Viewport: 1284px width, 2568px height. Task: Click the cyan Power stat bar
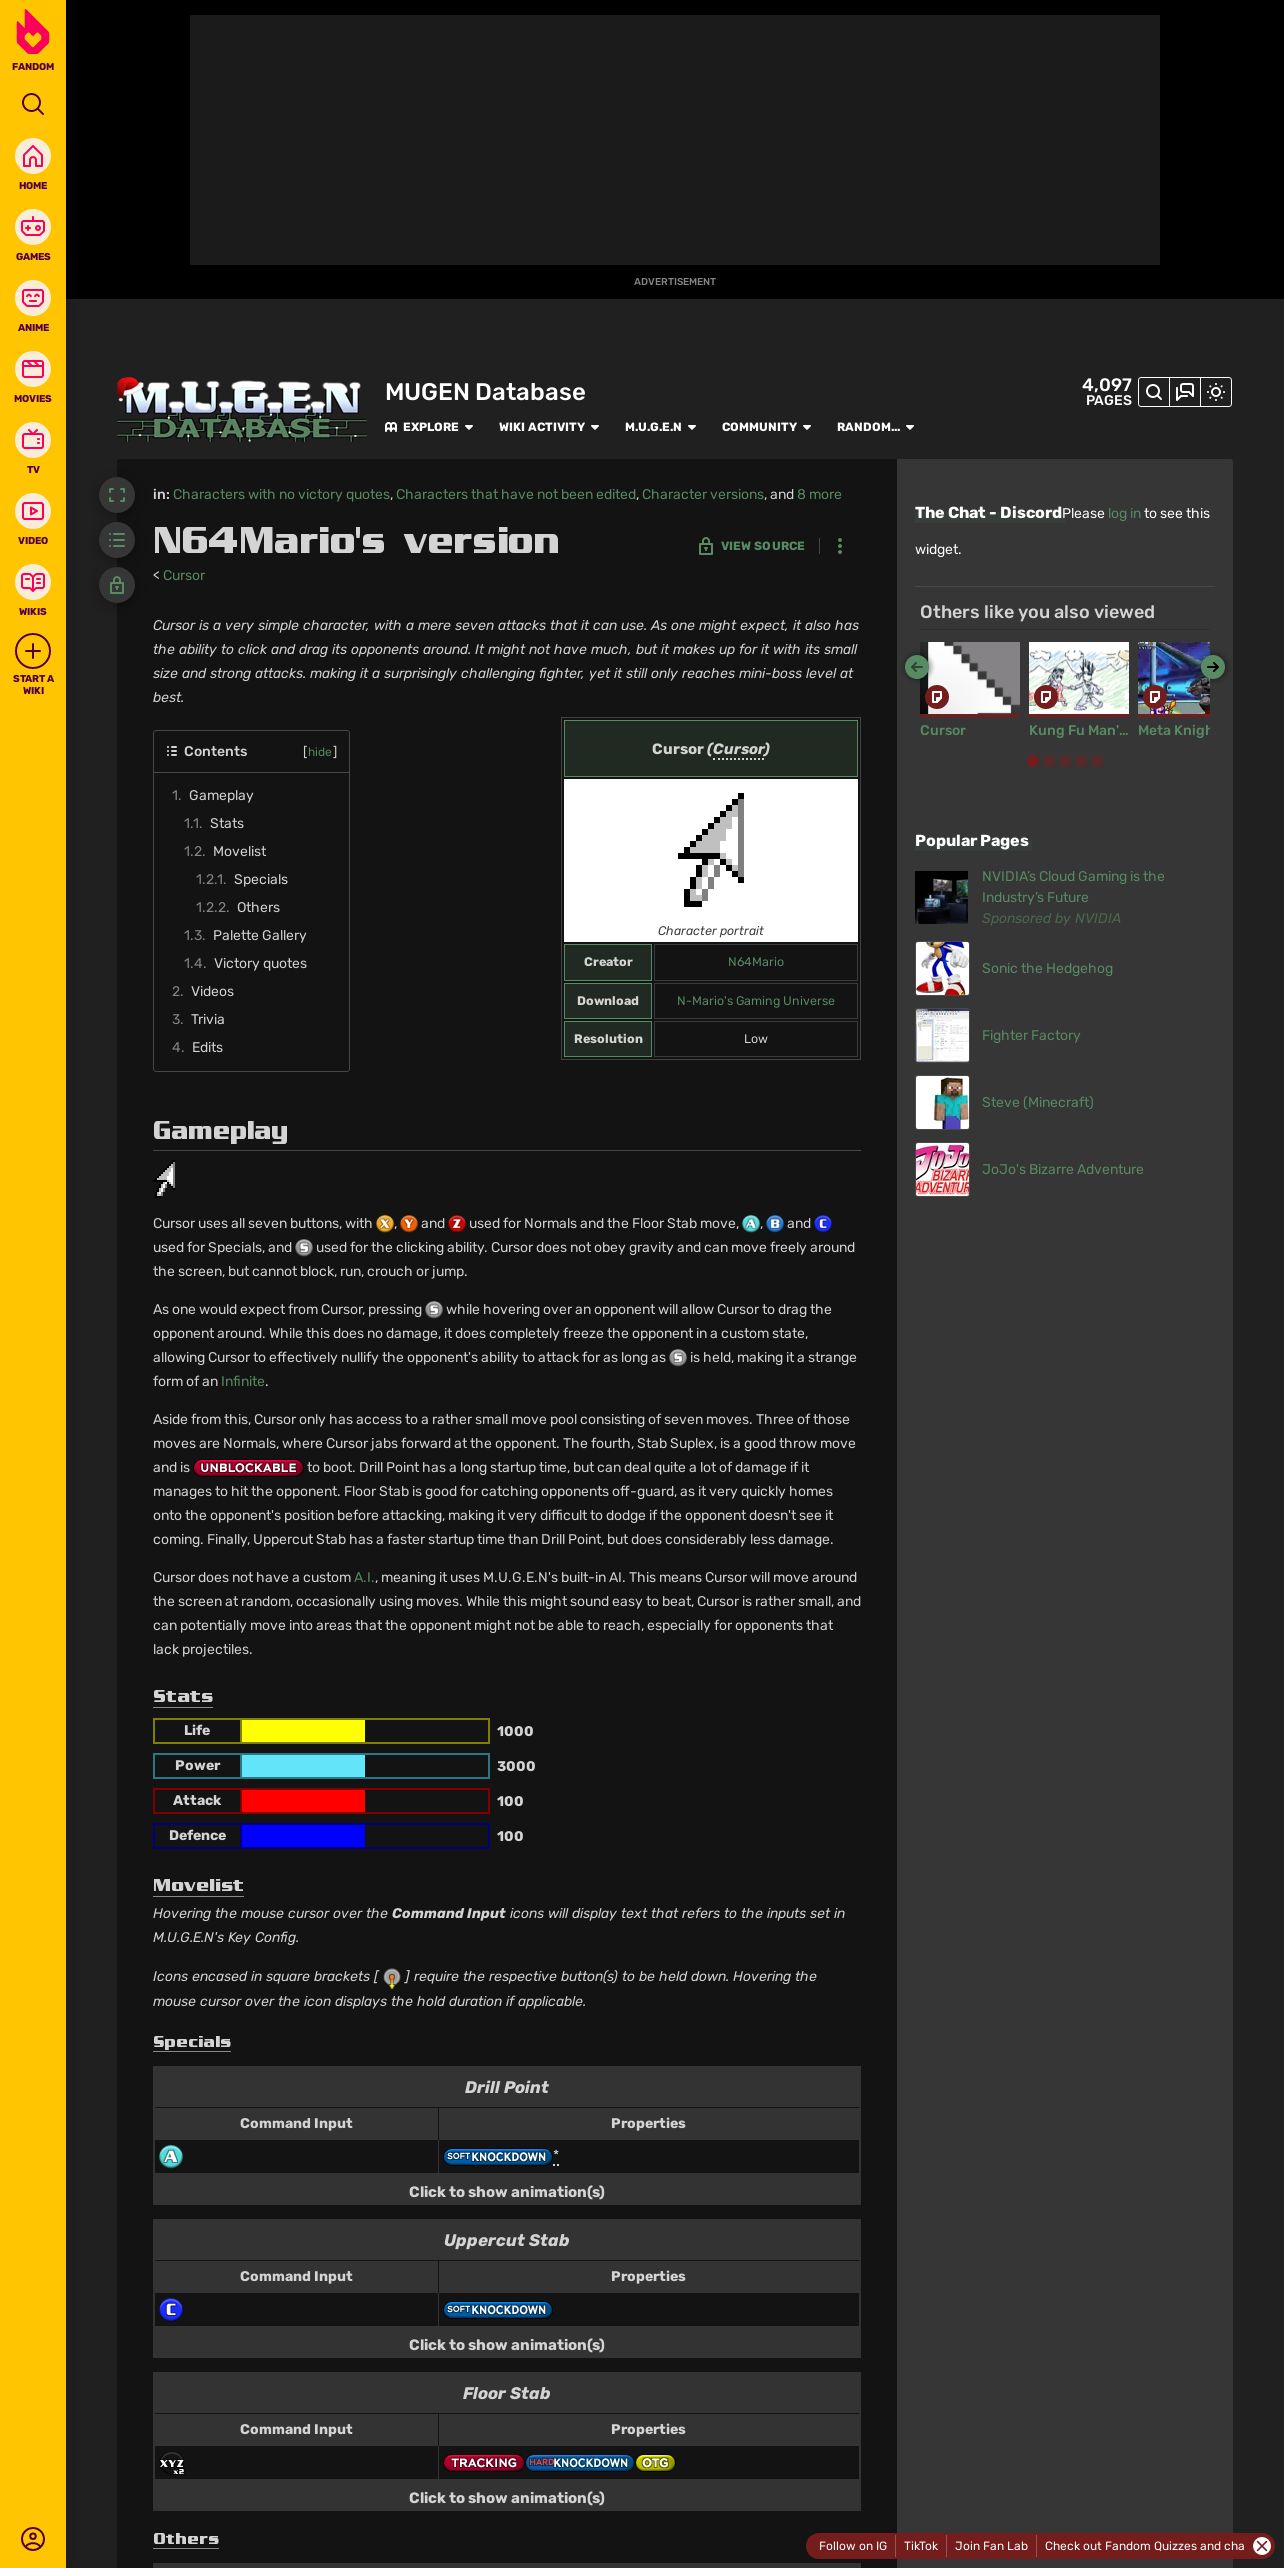(303, 1766)
